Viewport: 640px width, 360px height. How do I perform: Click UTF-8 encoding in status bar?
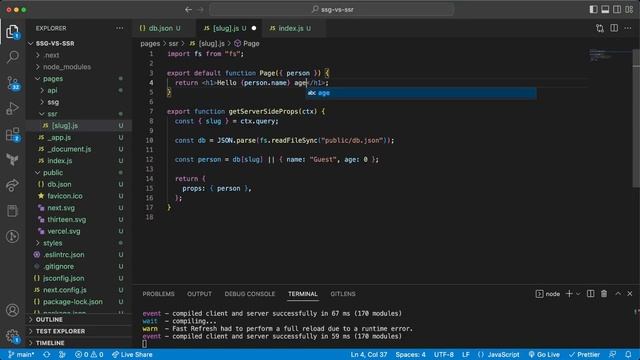point(444,354)
